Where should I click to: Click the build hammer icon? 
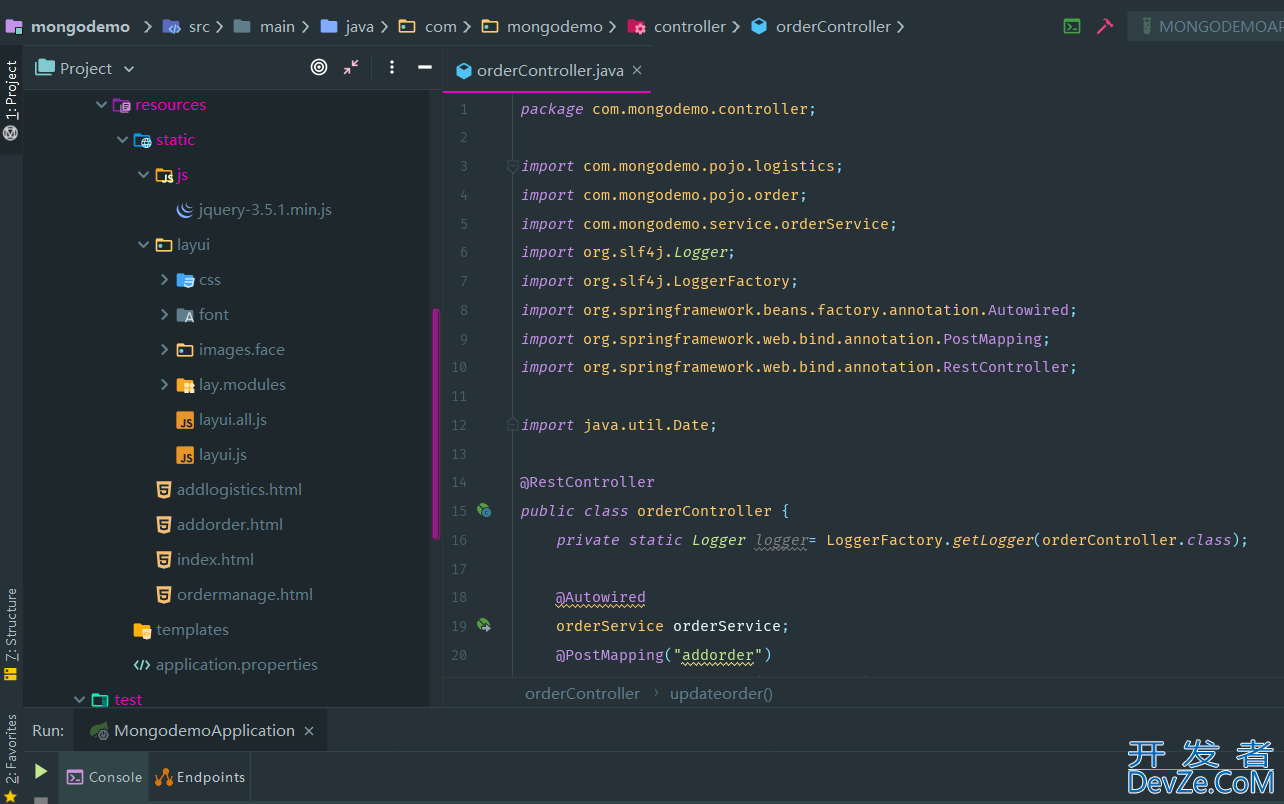point(1105,27)
